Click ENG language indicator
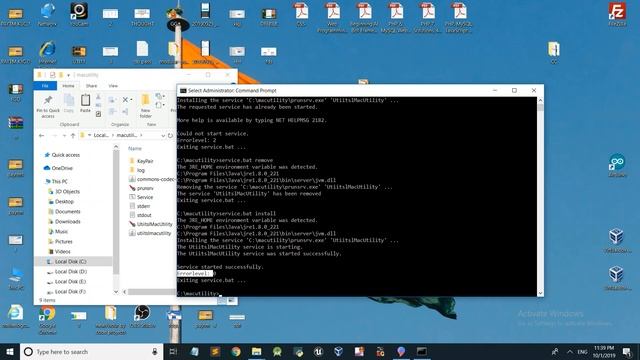This screenshot has width=640, height=360. coord(582,351)
